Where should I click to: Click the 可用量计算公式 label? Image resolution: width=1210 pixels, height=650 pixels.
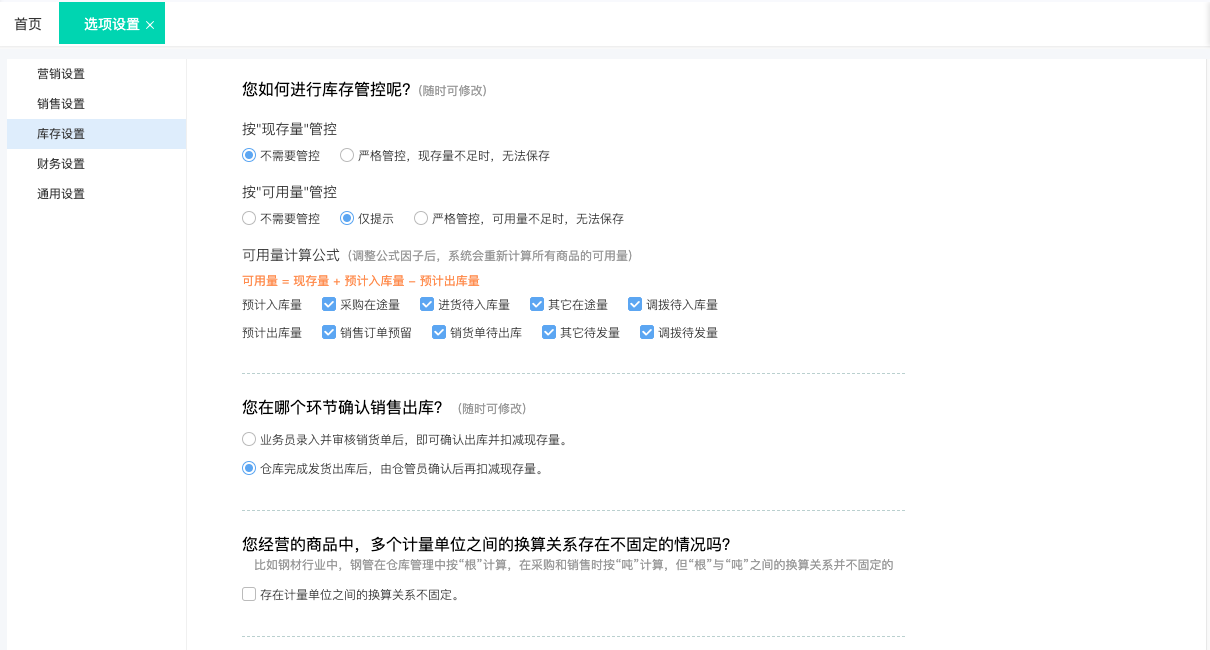pyautogui.click(x=291, y=255)
